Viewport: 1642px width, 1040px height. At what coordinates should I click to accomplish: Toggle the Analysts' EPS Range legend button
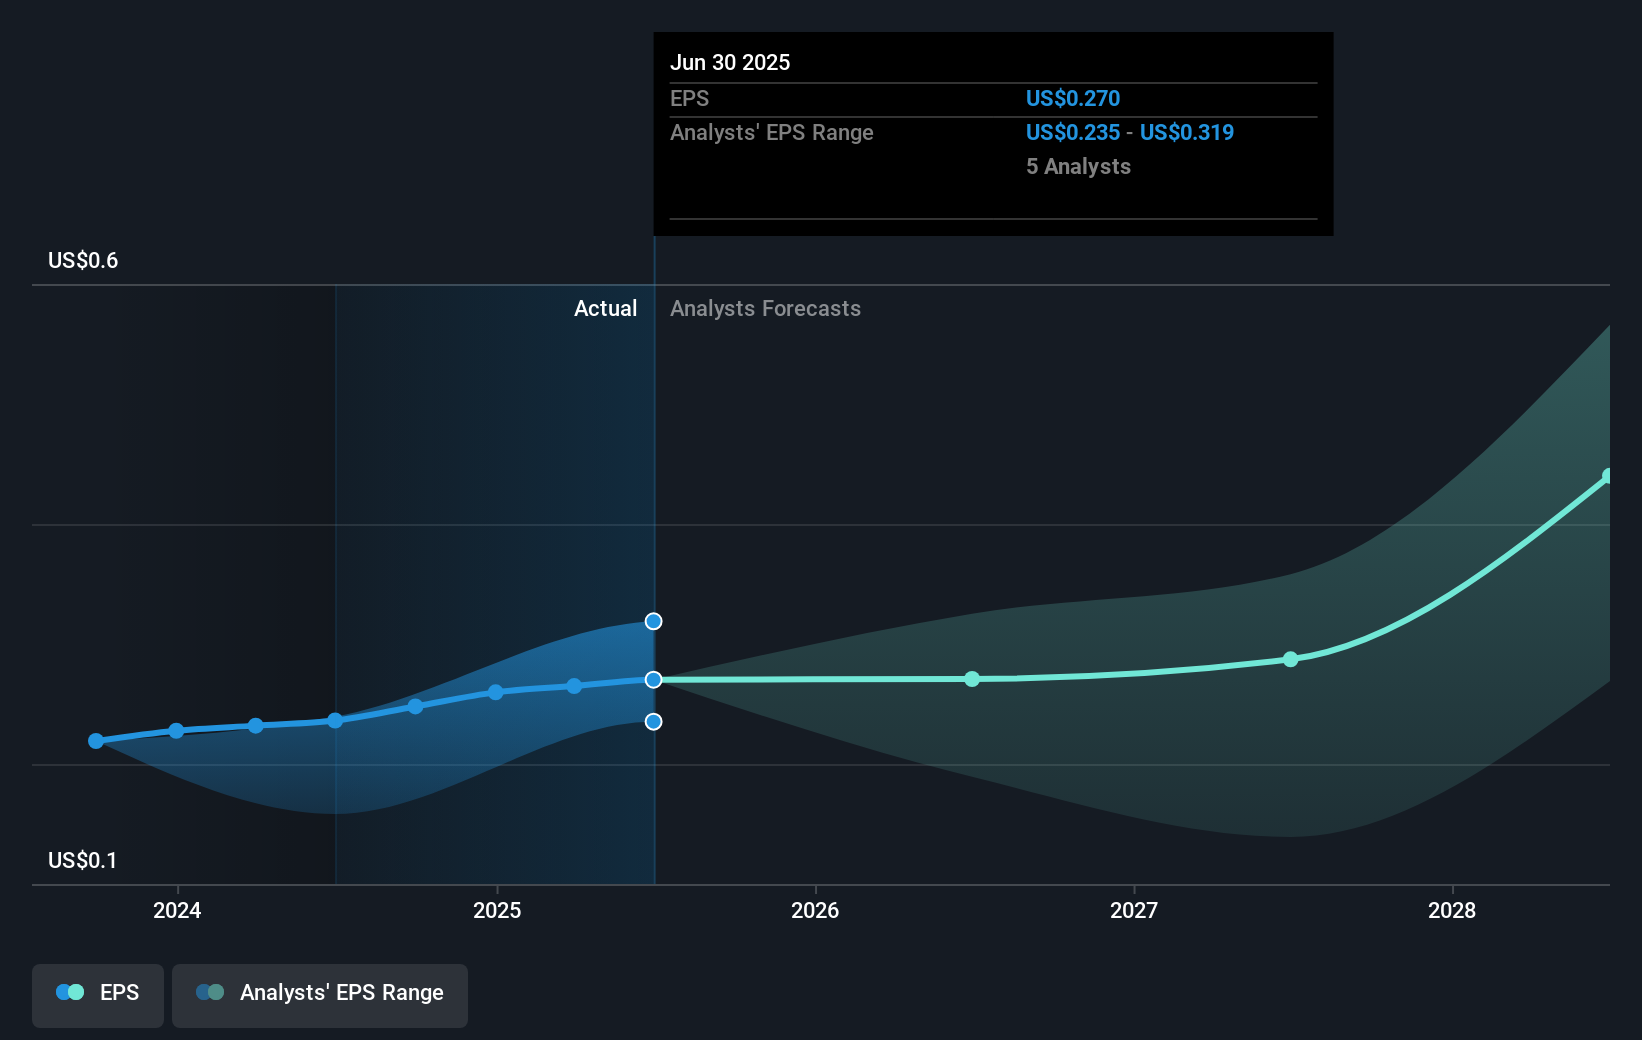click(319, 995)
